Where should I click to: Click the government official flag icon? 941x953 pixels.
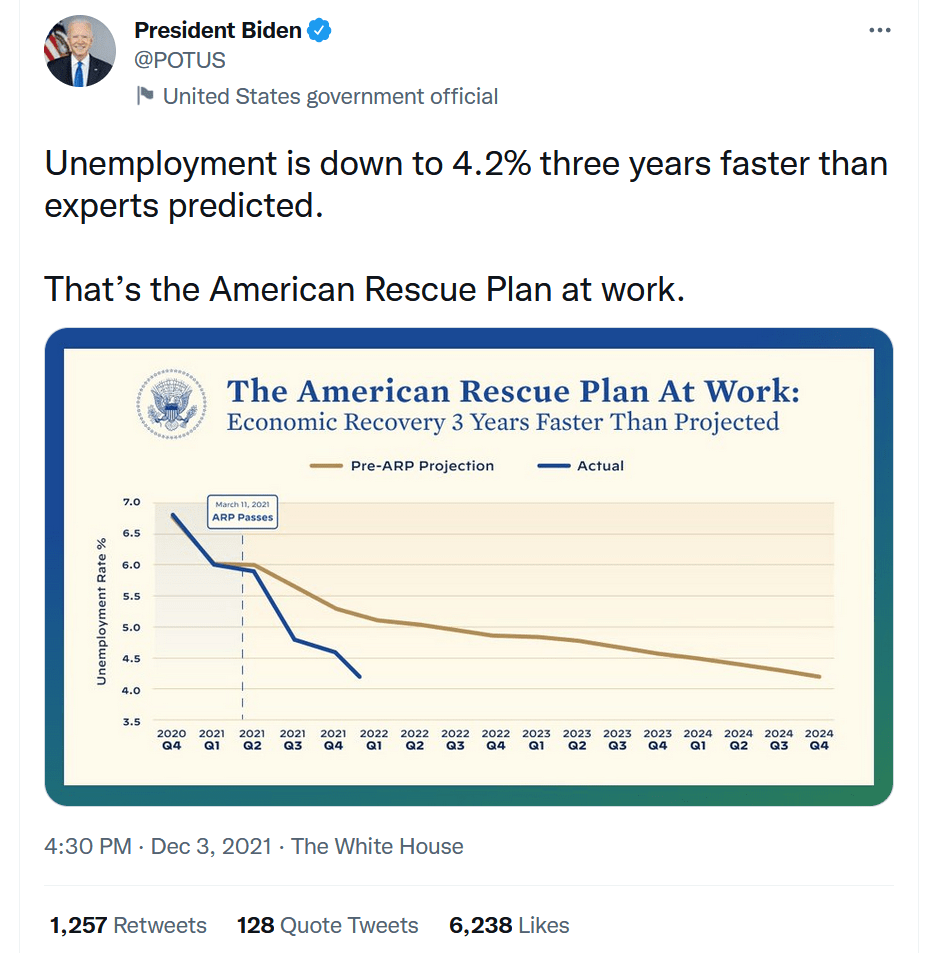[145, 96]
